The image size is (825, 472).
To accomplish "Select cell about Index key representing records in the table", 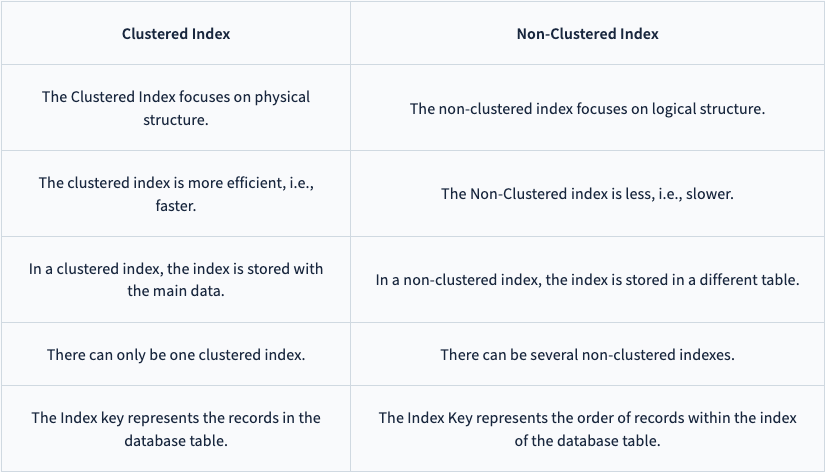I will click(x=176, y=428).
